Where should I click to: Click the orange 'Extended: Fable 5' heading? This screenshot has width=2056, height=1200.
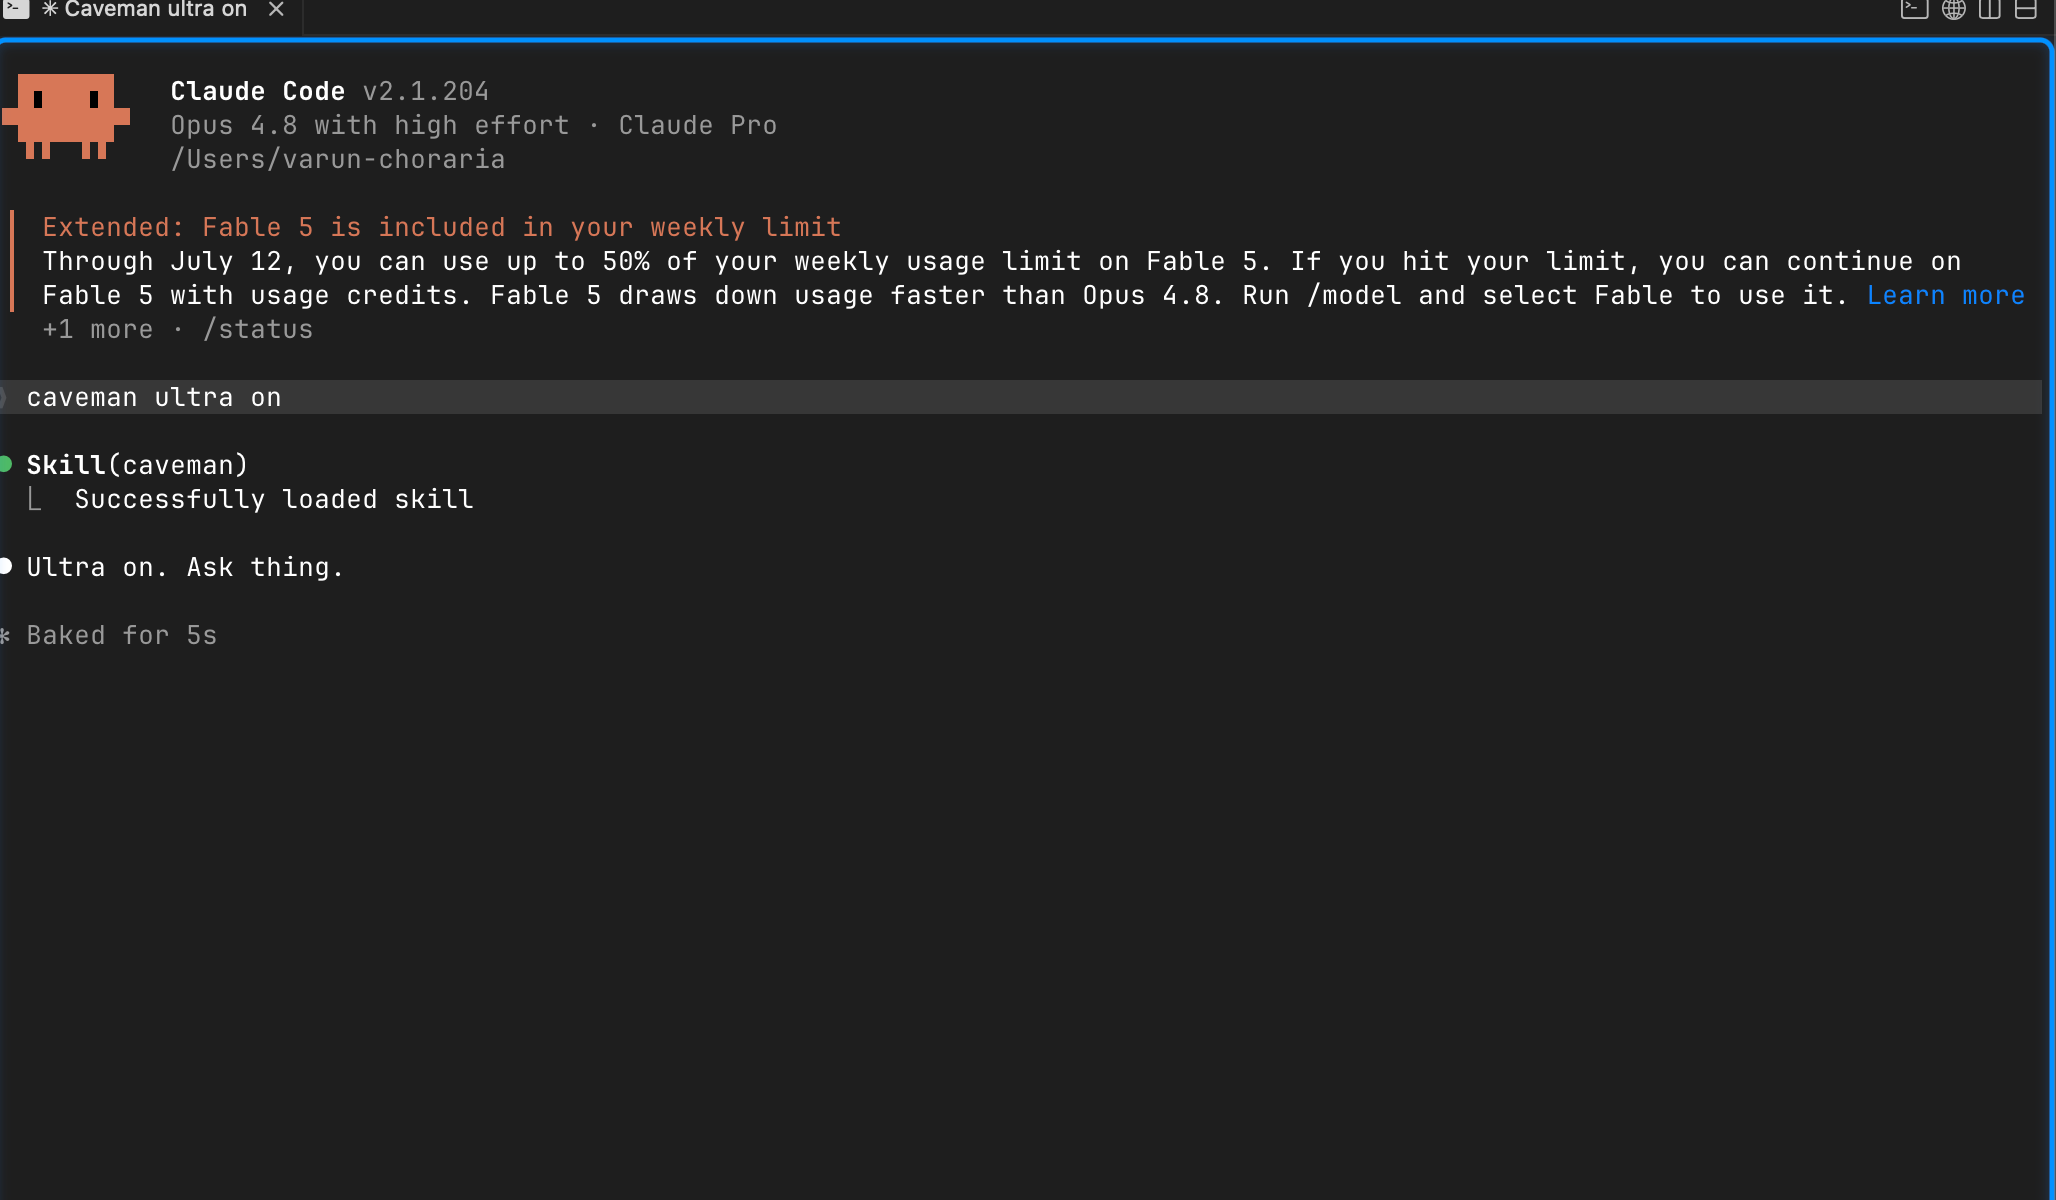coord(441,227)
